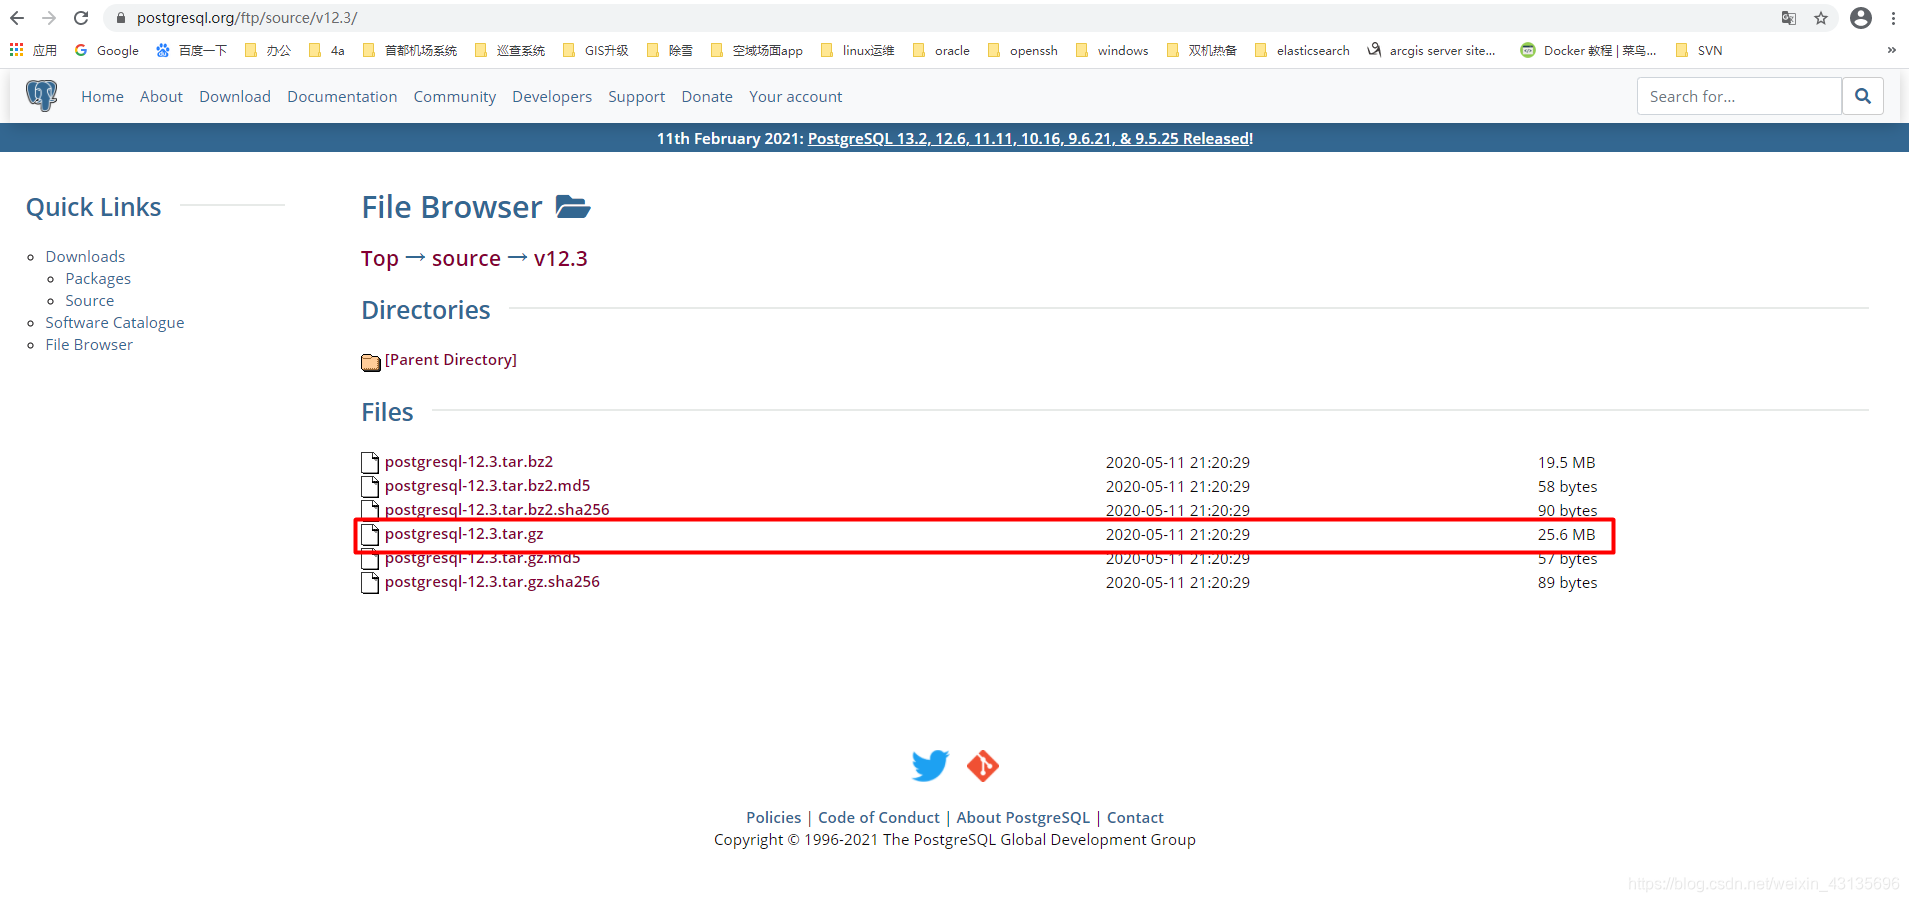Navigate to Top breadcrumb
1909x902 pixels.
pos(380,259)
